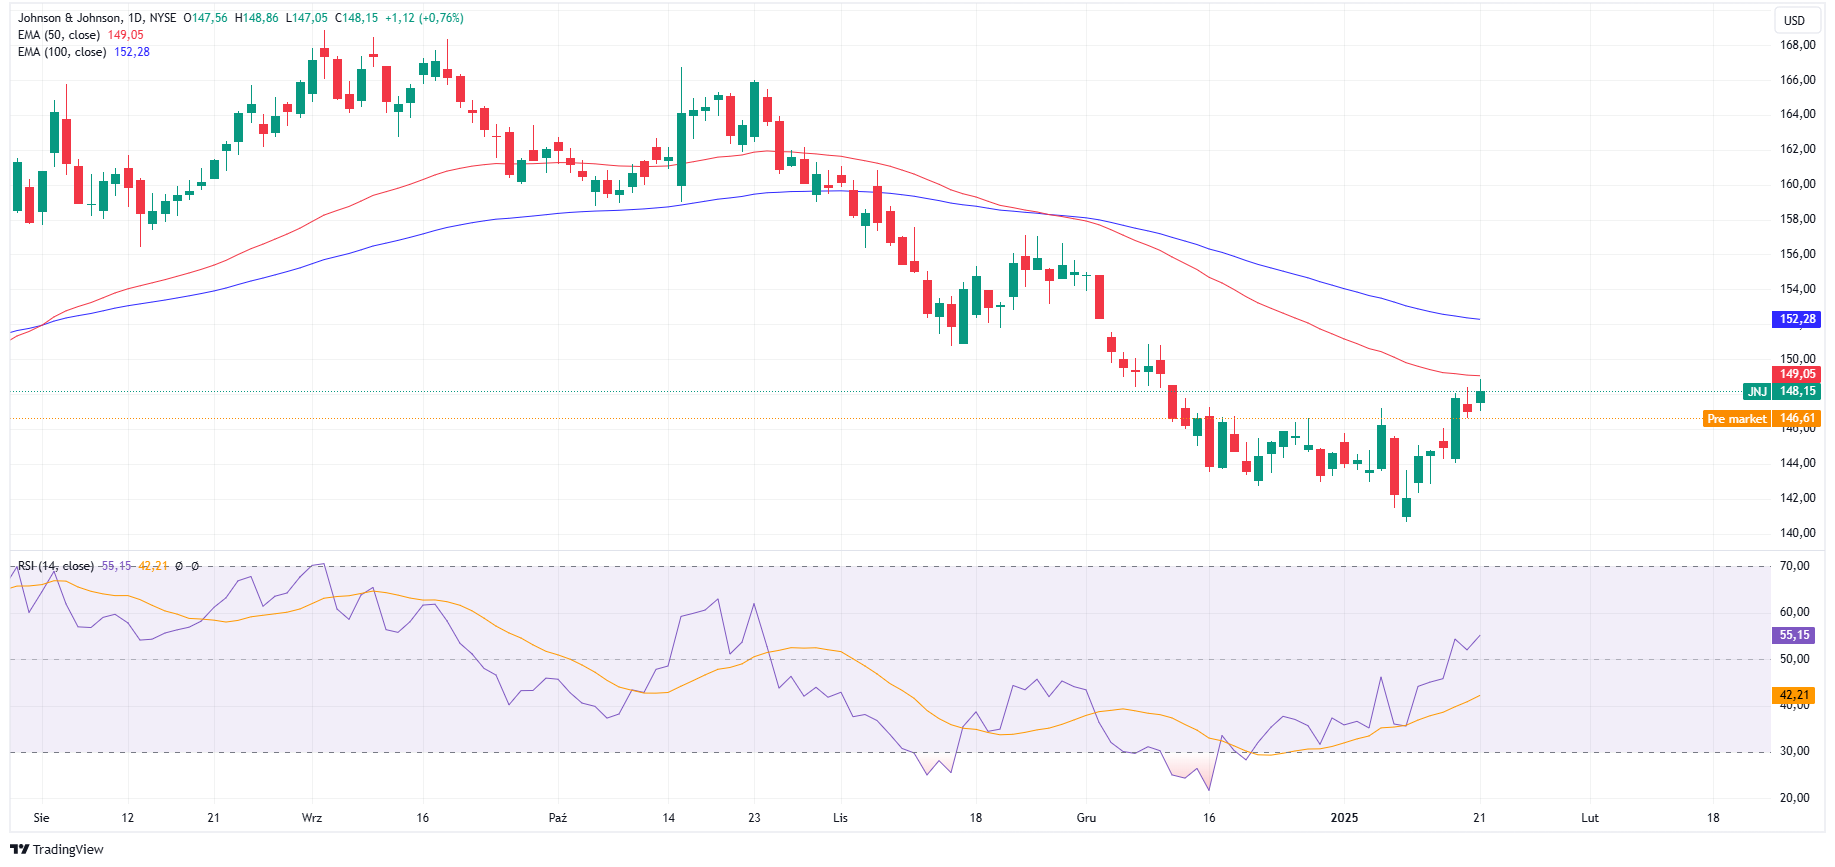Click the Lut month label on time axis
The width and height of the screenshot is (1835, 867).
1590,818
